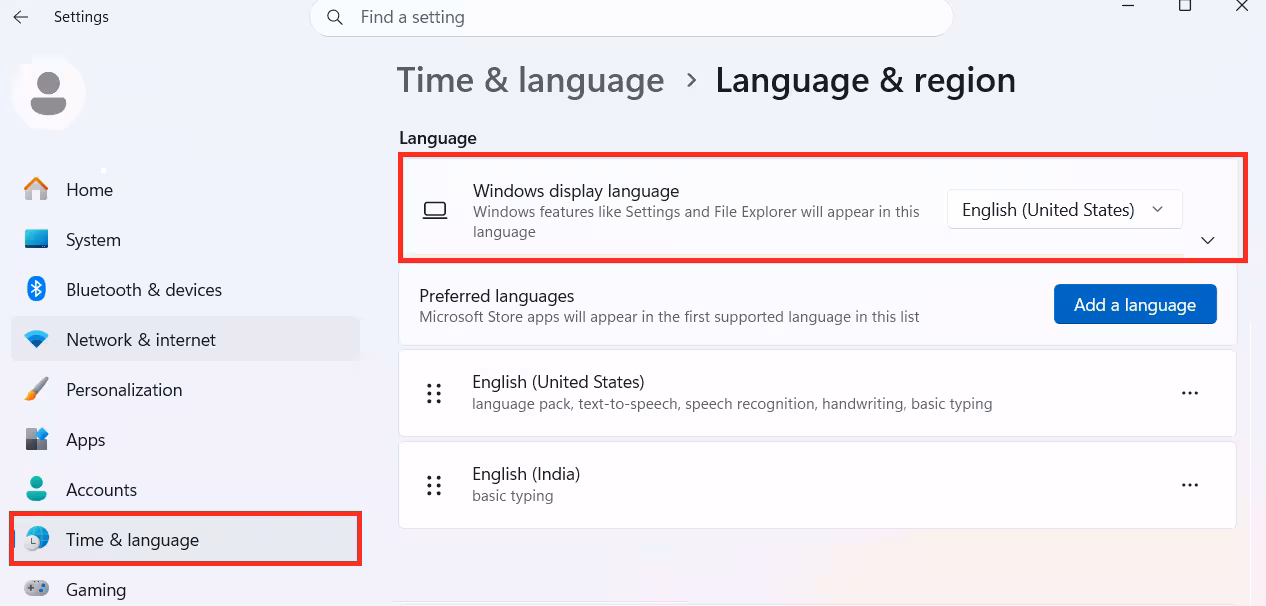Click the Personalization paintbrush icon
Viewport: 1266px width, 606px height.
36,389
